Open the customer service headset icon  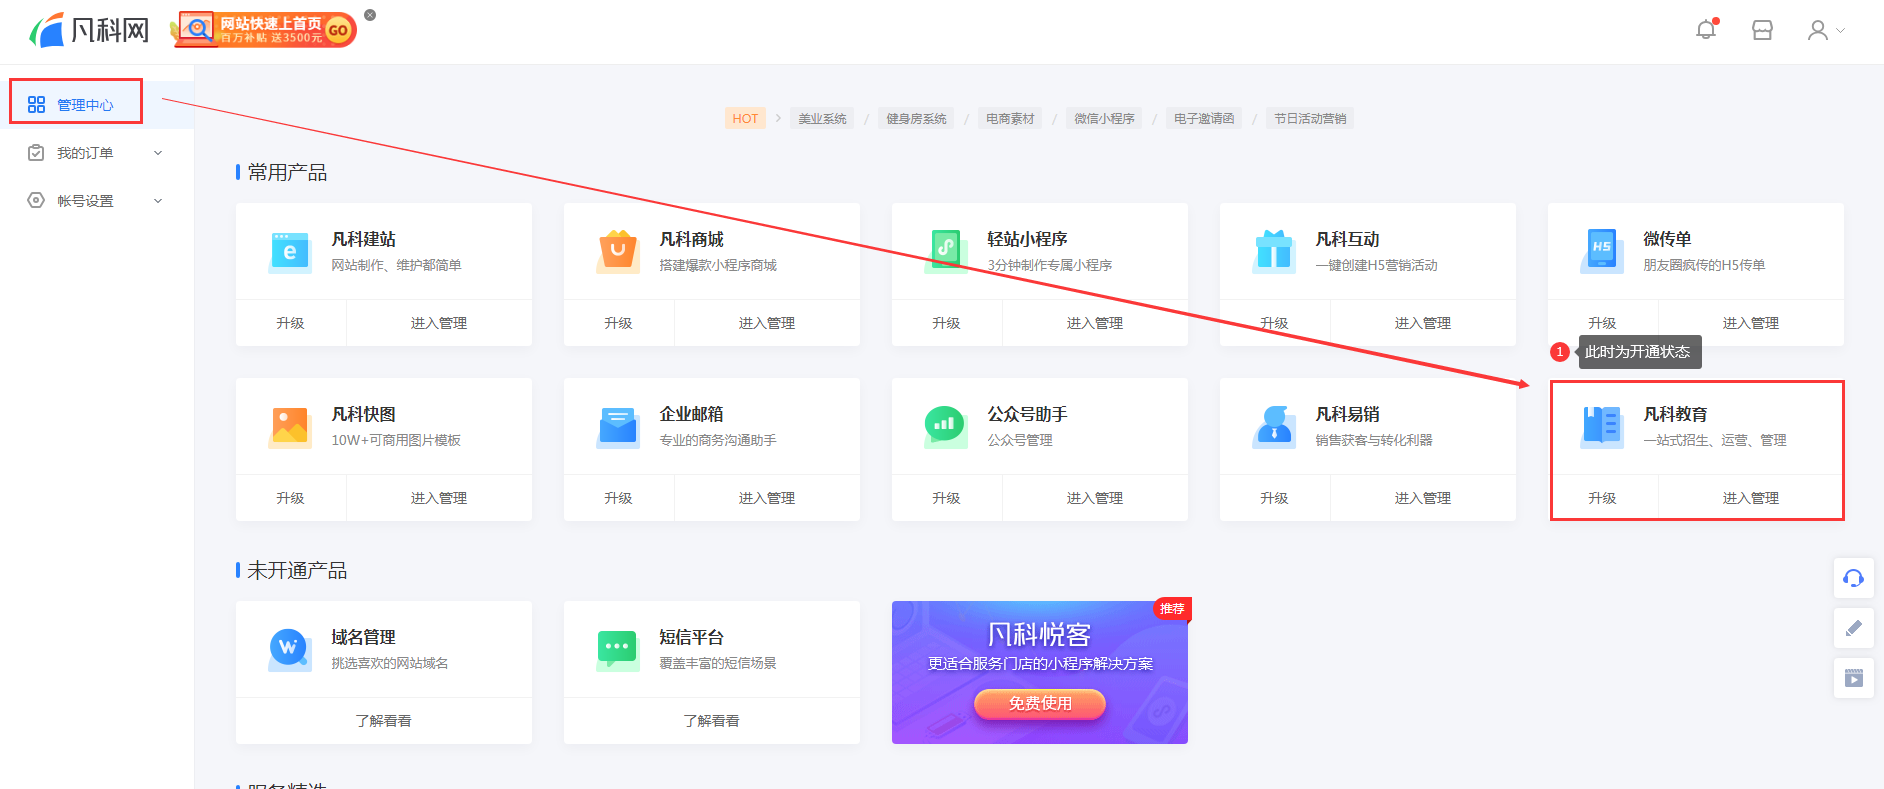1853,578
